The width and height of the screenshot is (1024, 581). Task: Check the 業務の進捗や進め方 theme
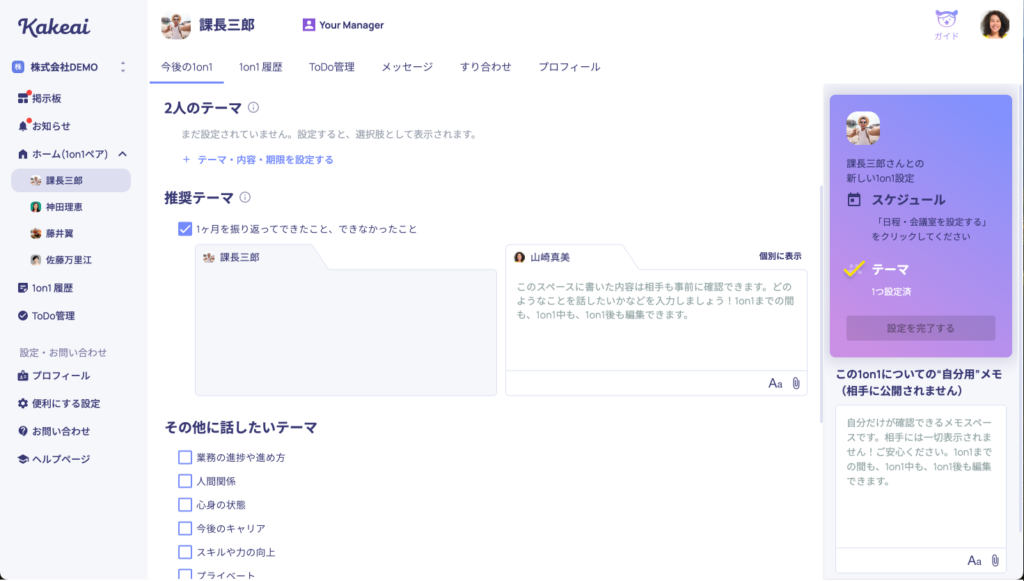coord(185,458)
